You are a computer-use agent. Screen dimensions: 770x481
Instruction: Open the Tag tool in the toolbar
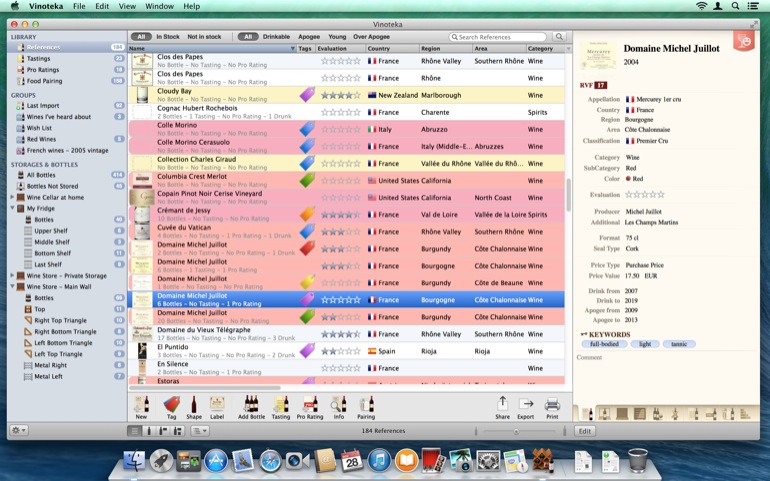[171, 404]
